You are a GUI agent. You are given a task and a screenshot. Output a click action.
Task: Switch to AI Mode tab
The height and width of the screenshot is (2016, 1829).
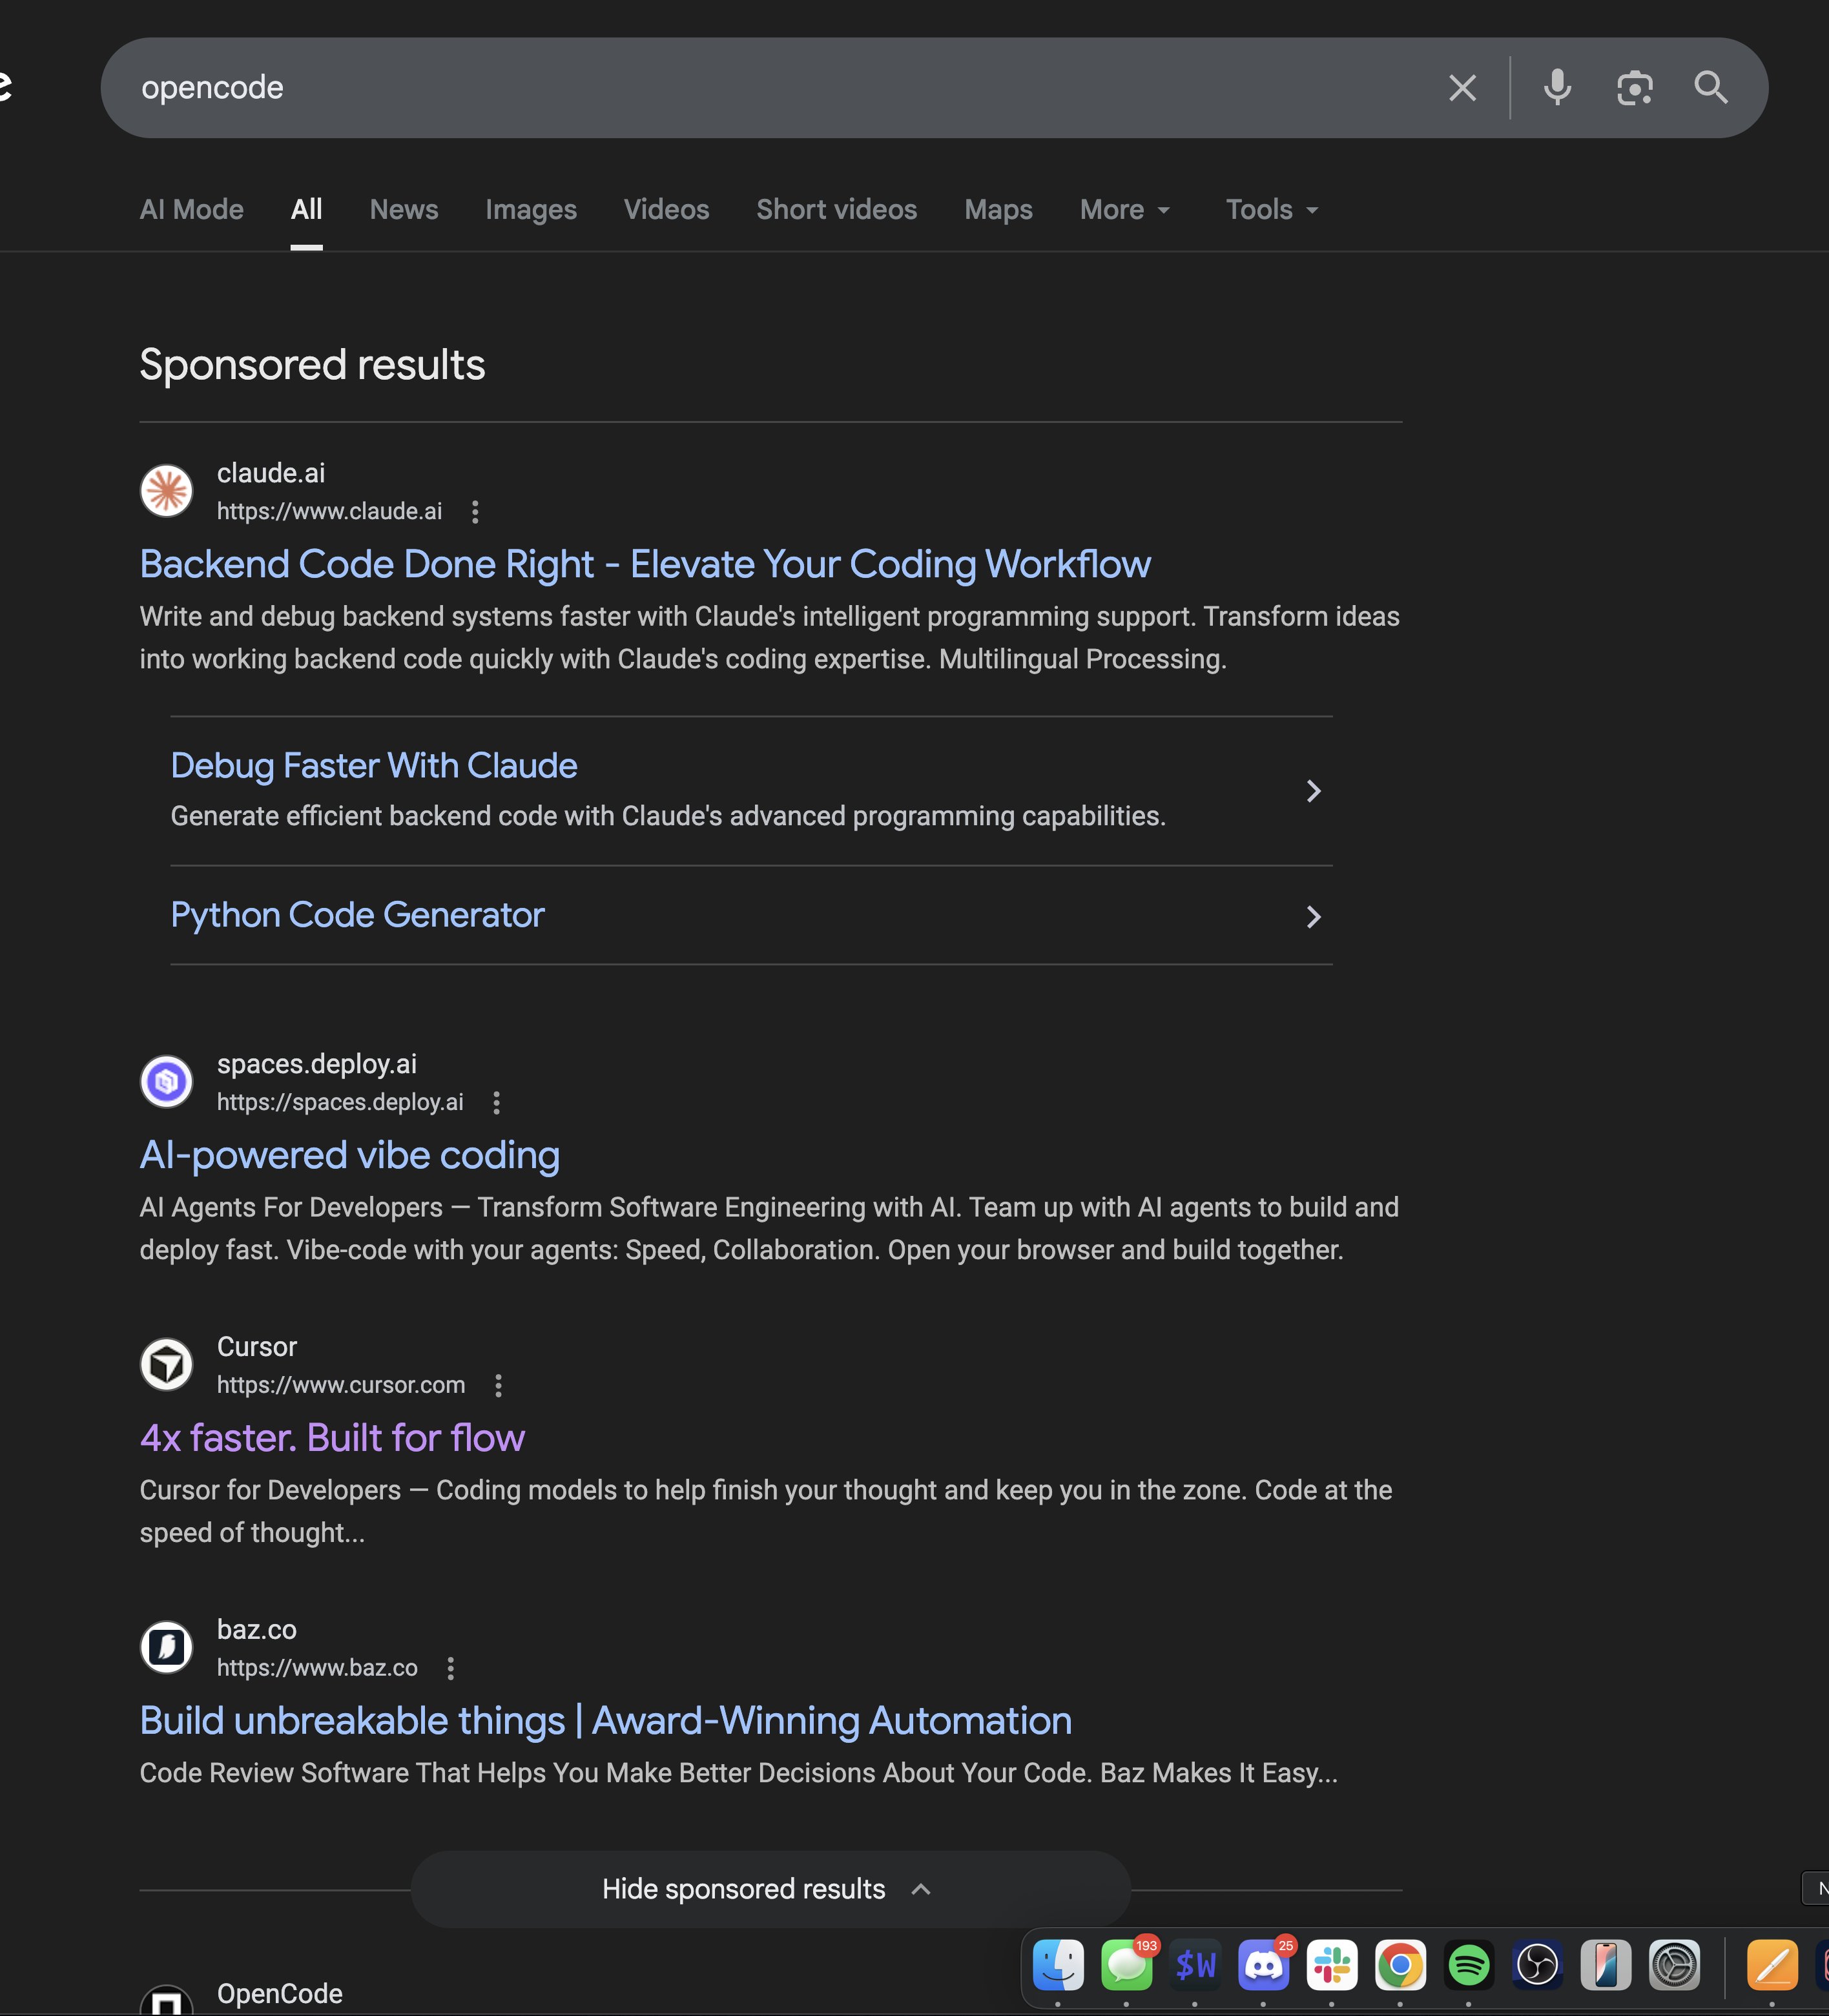(192, 210)
